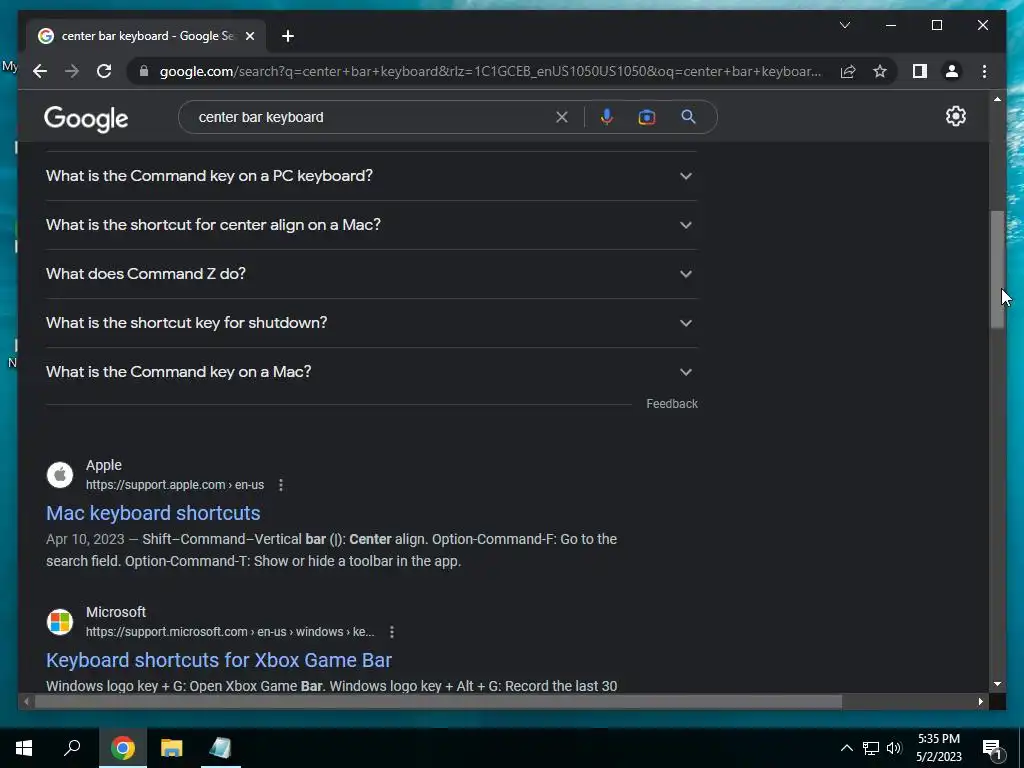Select the 'center bar keyboard' browser tab
Image resolution: width=1024 pixels, height=768 pixels.
click(x=146, y=36)
